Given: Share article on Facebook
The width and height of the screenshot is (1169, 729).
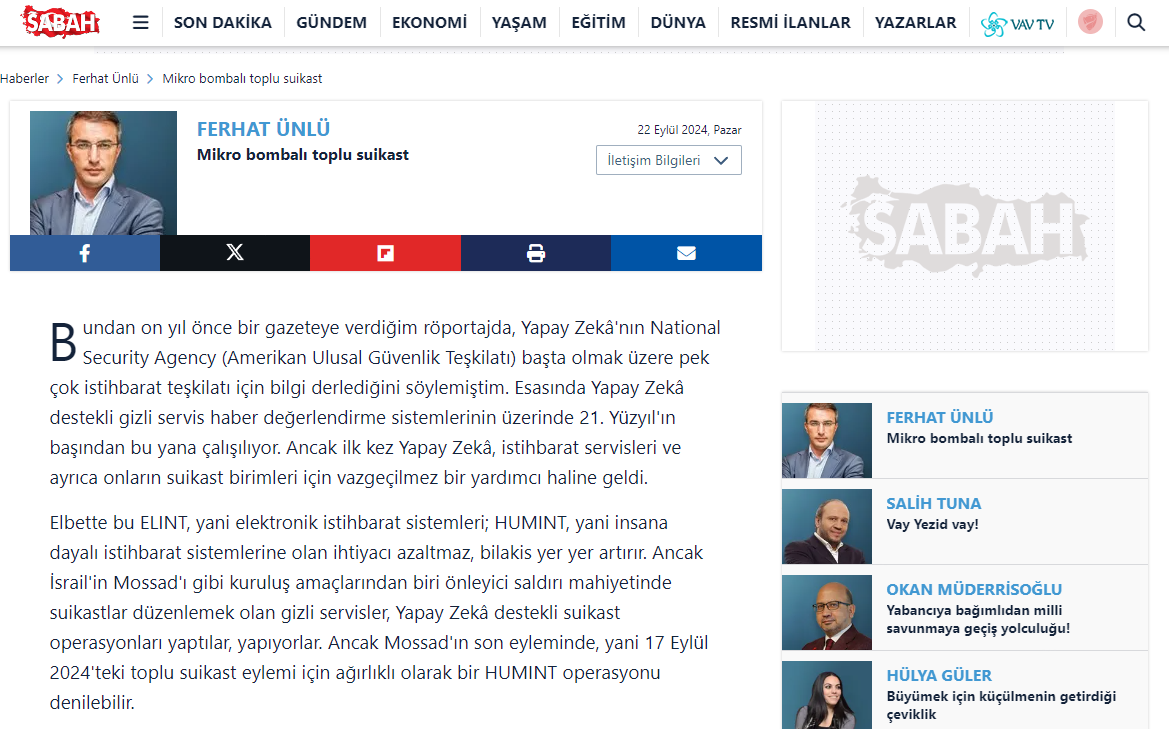Looking at the screenshot, I should [85, 253].
